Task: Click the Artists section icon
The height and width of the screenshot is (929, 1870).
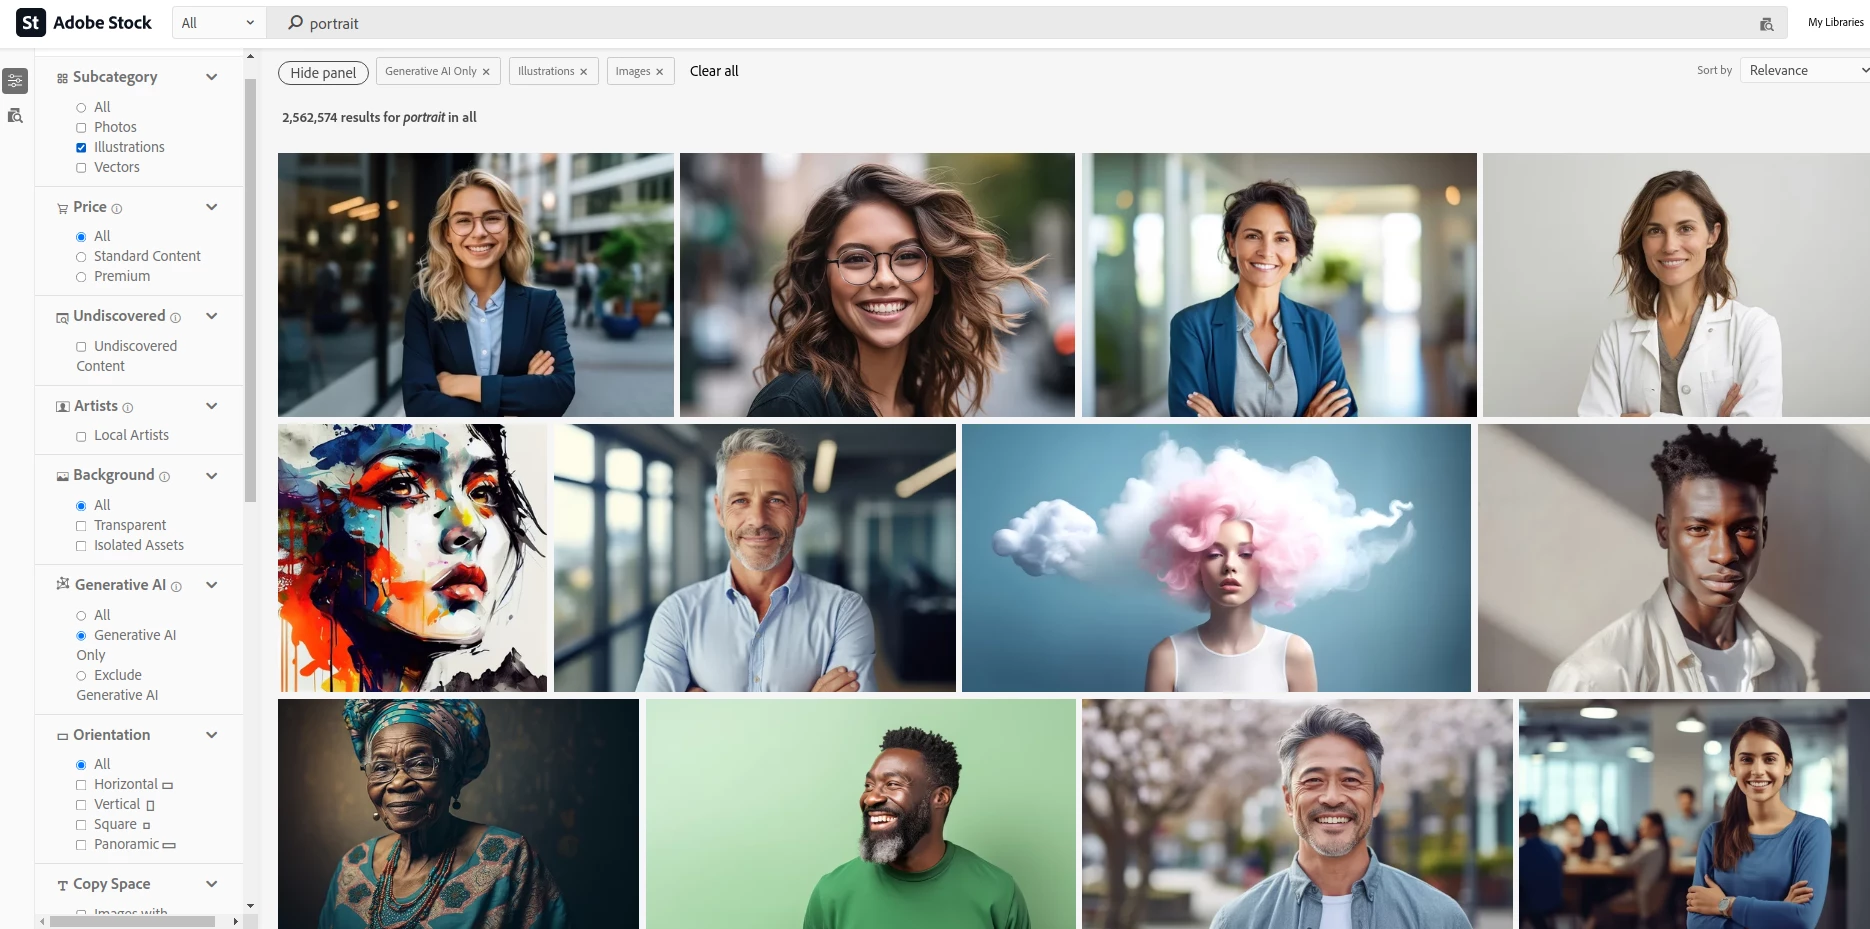Action: click(x=63, y=407)
